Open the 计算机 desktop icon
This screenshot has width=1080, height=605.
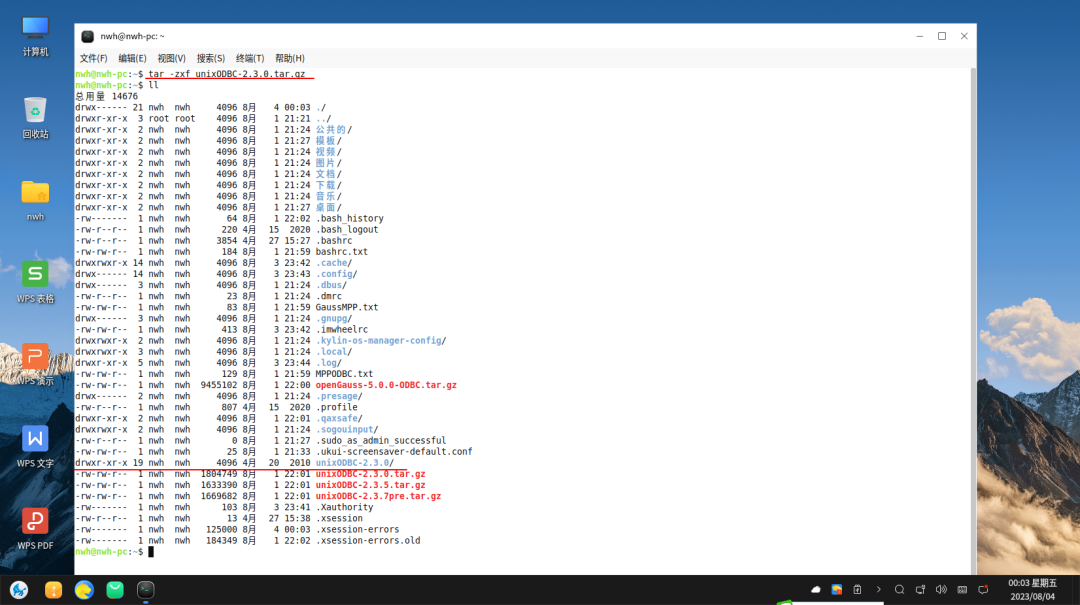tap(35, 36)
